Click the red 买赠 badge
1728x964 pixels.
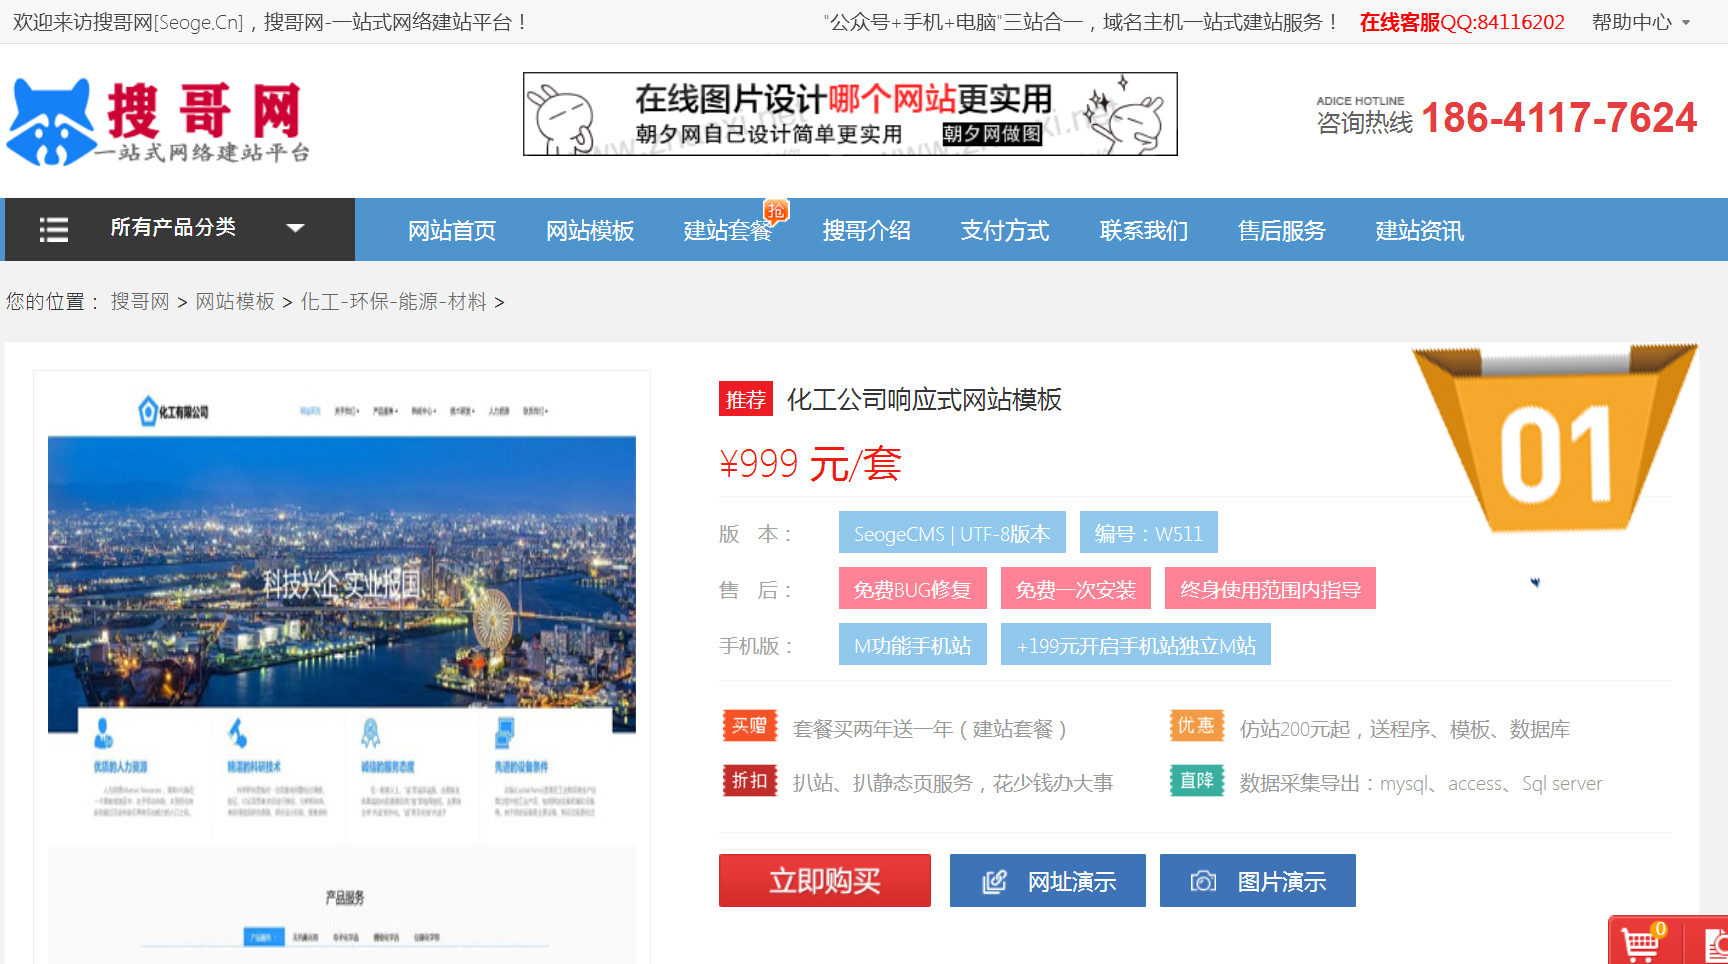coord(749,726)
